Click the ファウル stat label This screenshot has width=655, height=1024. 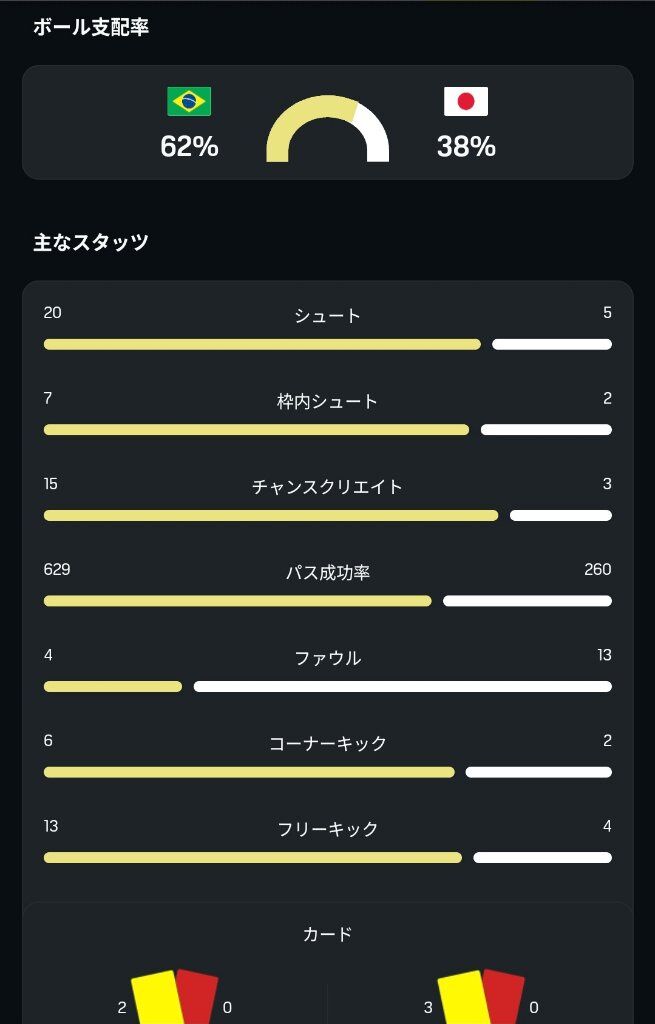point(327,658)
